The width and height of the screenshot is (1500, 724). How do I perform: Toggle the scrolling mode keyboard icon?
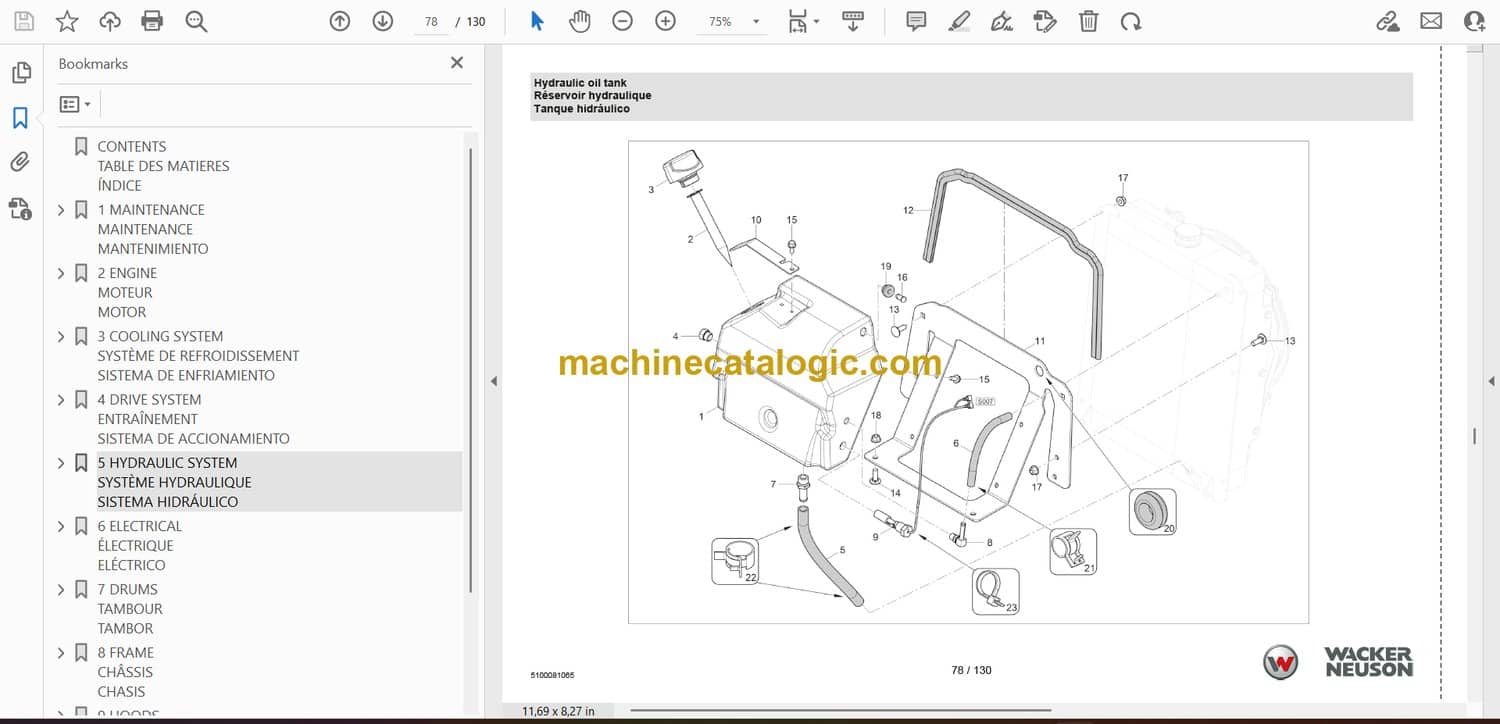tap(853, 21)
